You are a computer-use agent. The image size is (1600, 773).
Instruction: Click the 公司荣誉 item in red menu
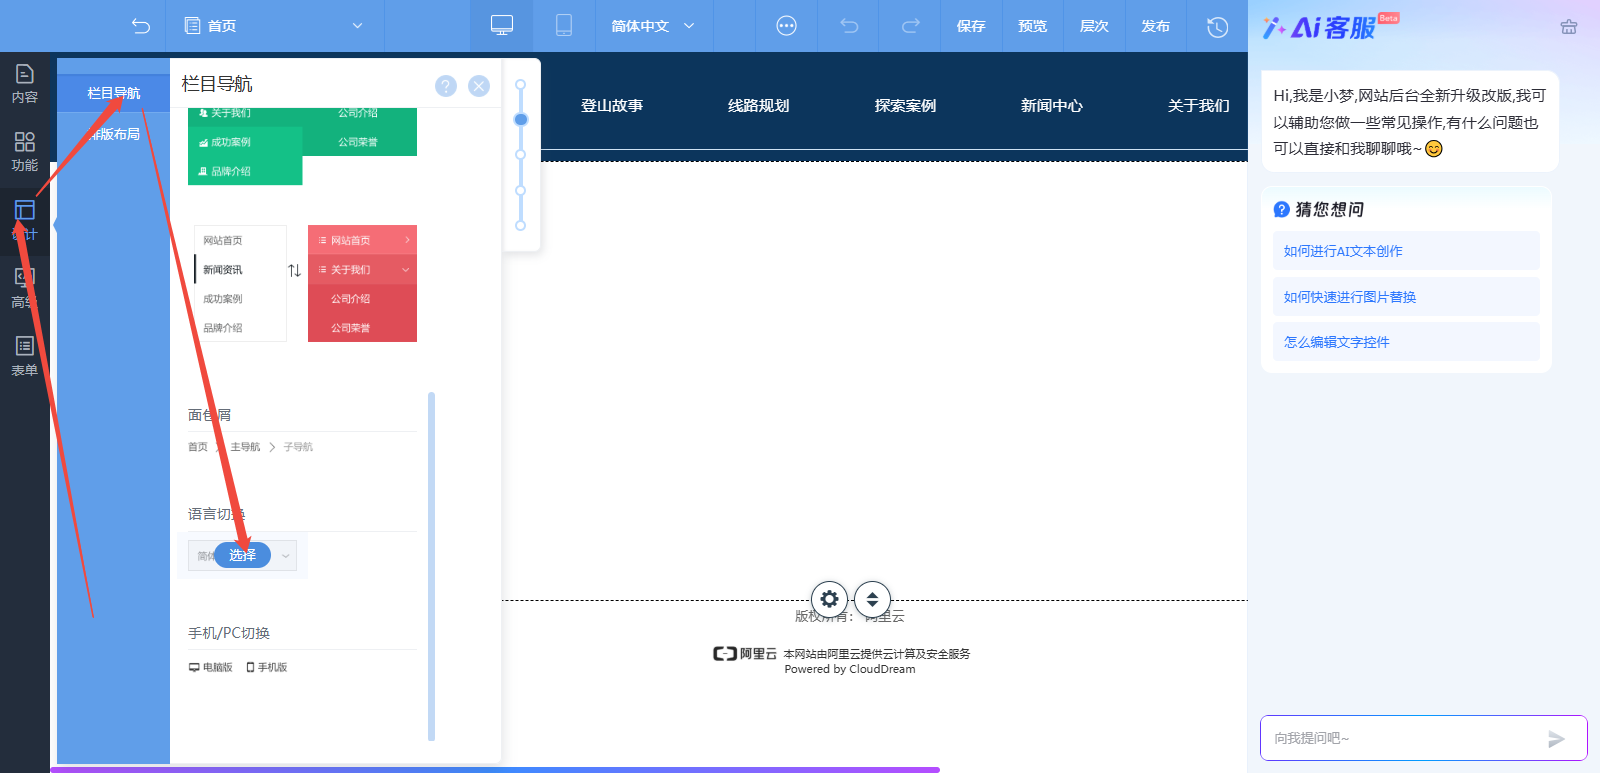[351, 328]
